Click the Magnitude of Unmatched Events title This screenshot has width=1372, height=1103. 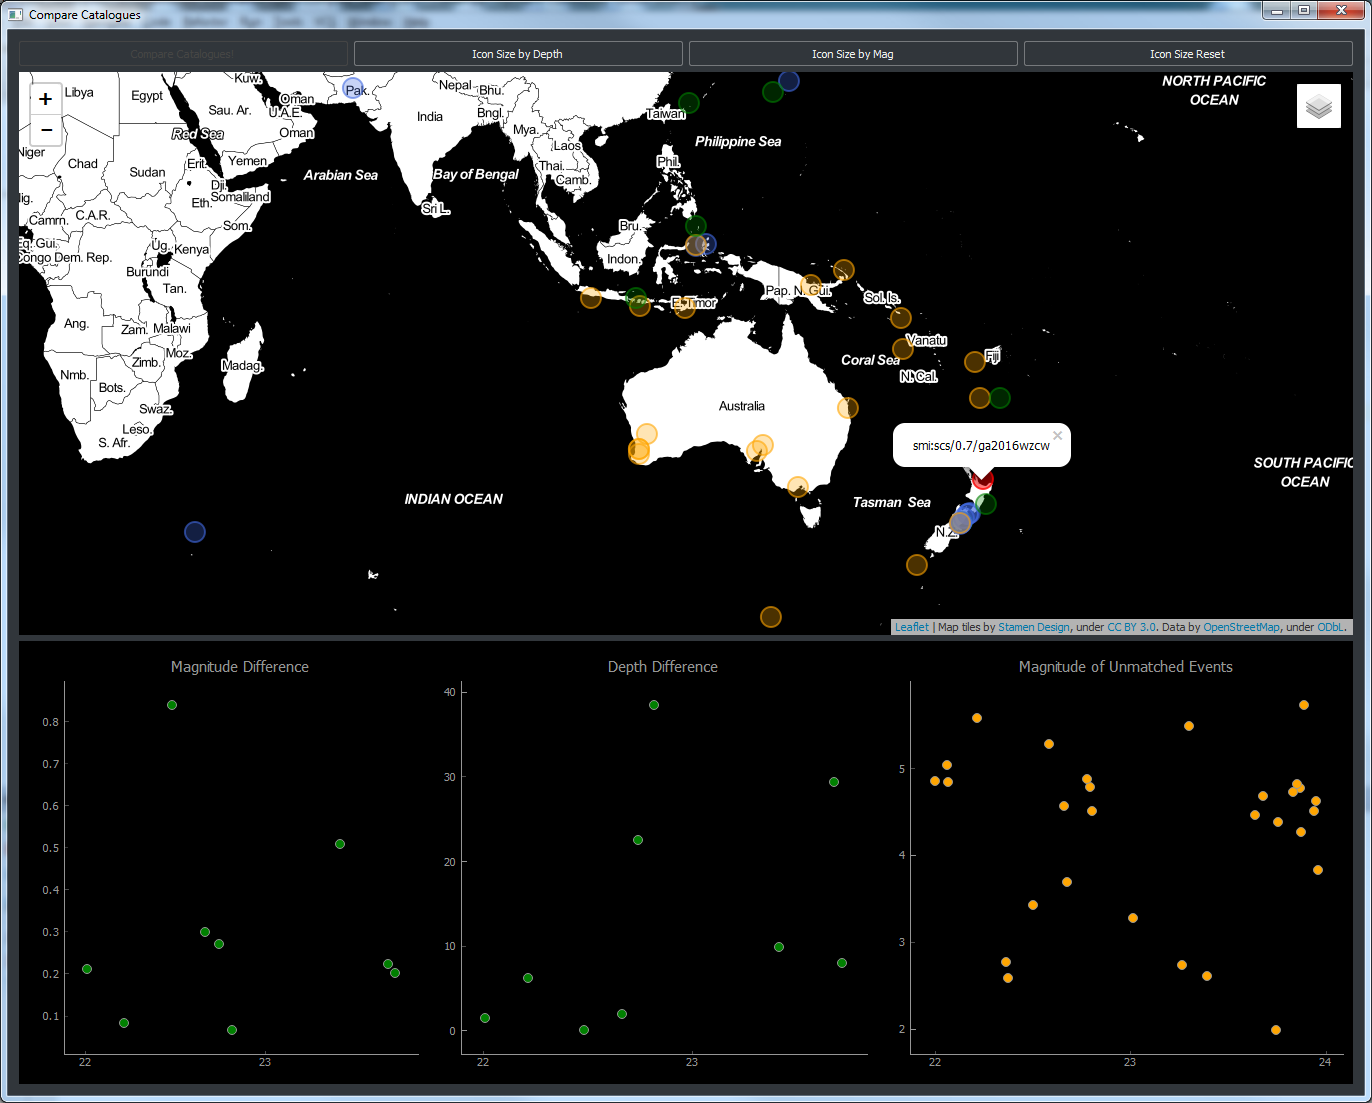point(1126,667)
